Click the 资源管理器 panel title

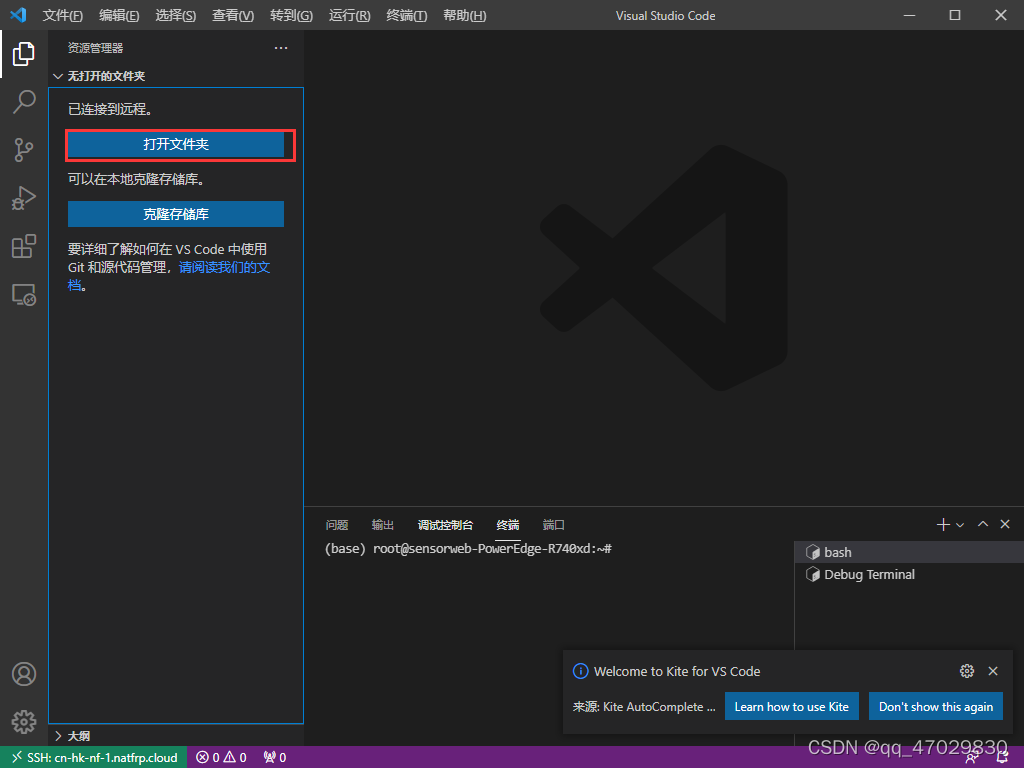point(95,48)
